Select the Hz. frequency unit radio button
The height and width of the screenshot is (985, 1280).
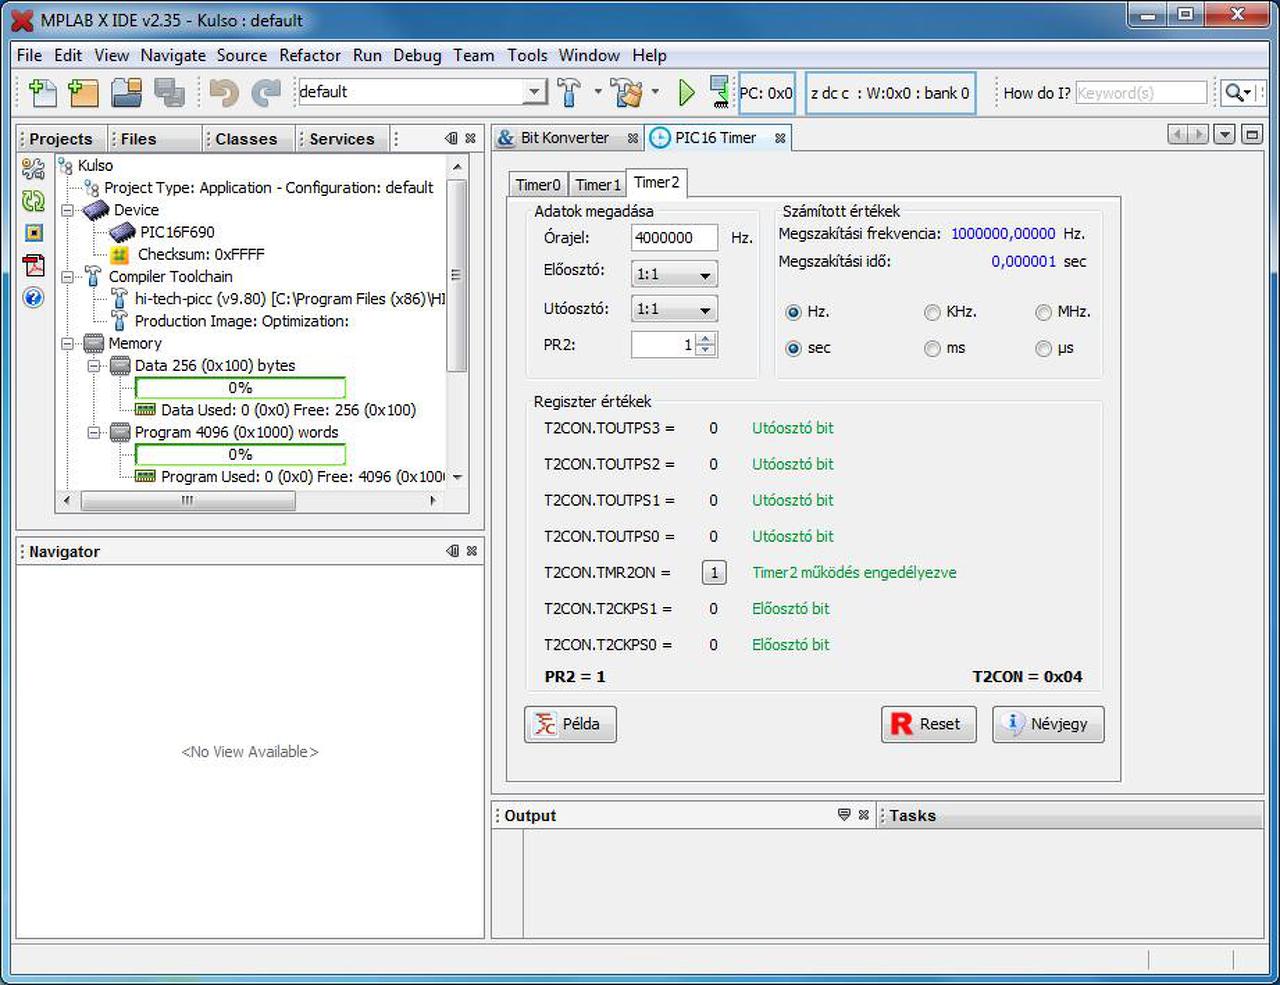pyautogui.click(x=794, y=312)
